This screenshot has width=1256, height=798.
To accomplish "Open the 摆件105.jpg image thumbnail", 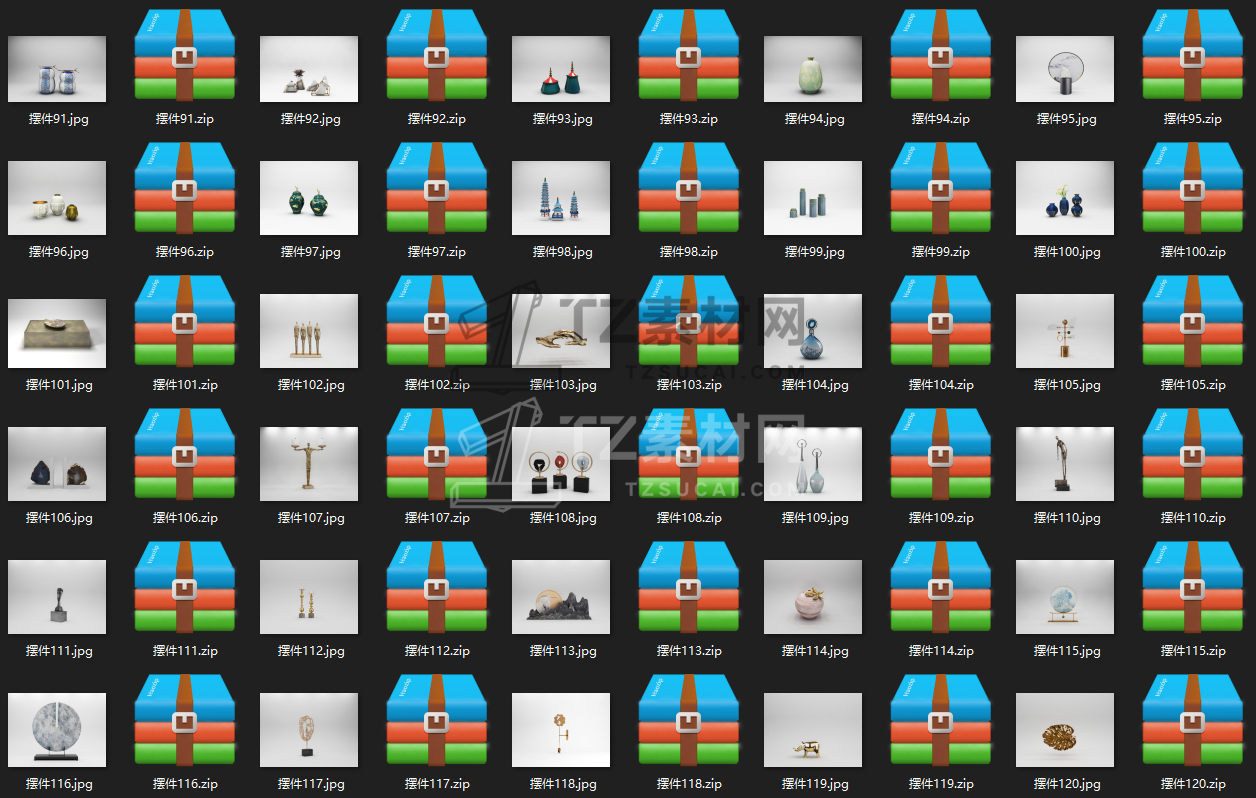I will pos(1065,331).
